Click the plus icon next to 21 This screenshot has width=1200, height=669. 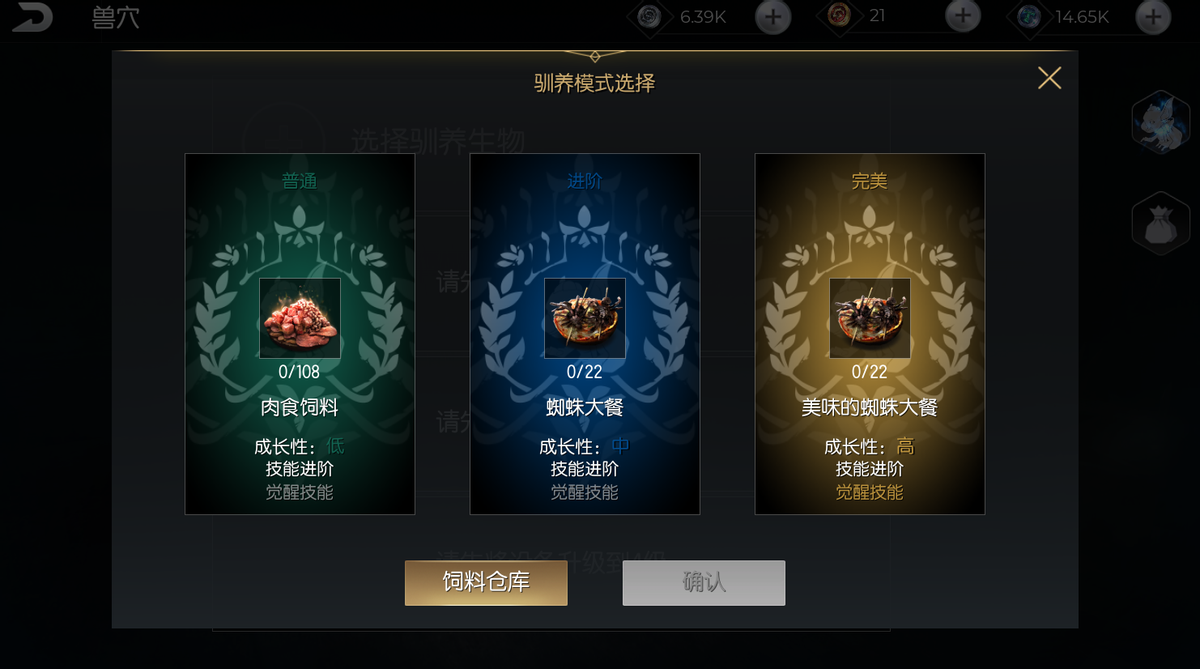962,16
